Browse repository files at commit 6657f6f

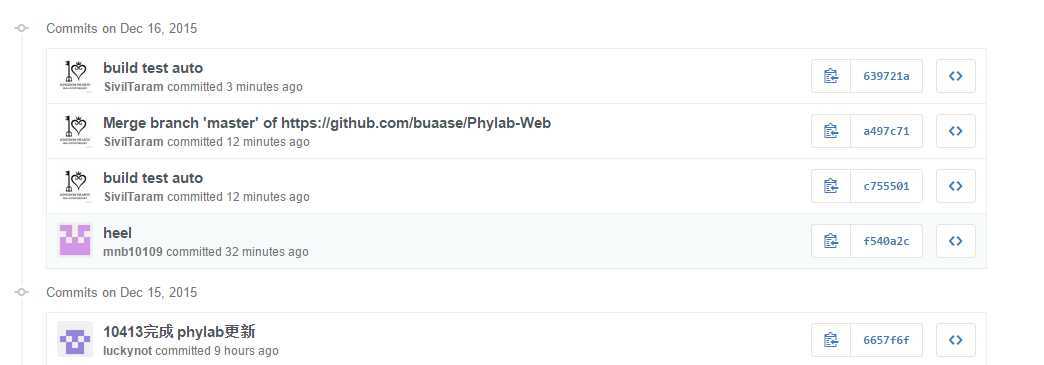(955, 340)
